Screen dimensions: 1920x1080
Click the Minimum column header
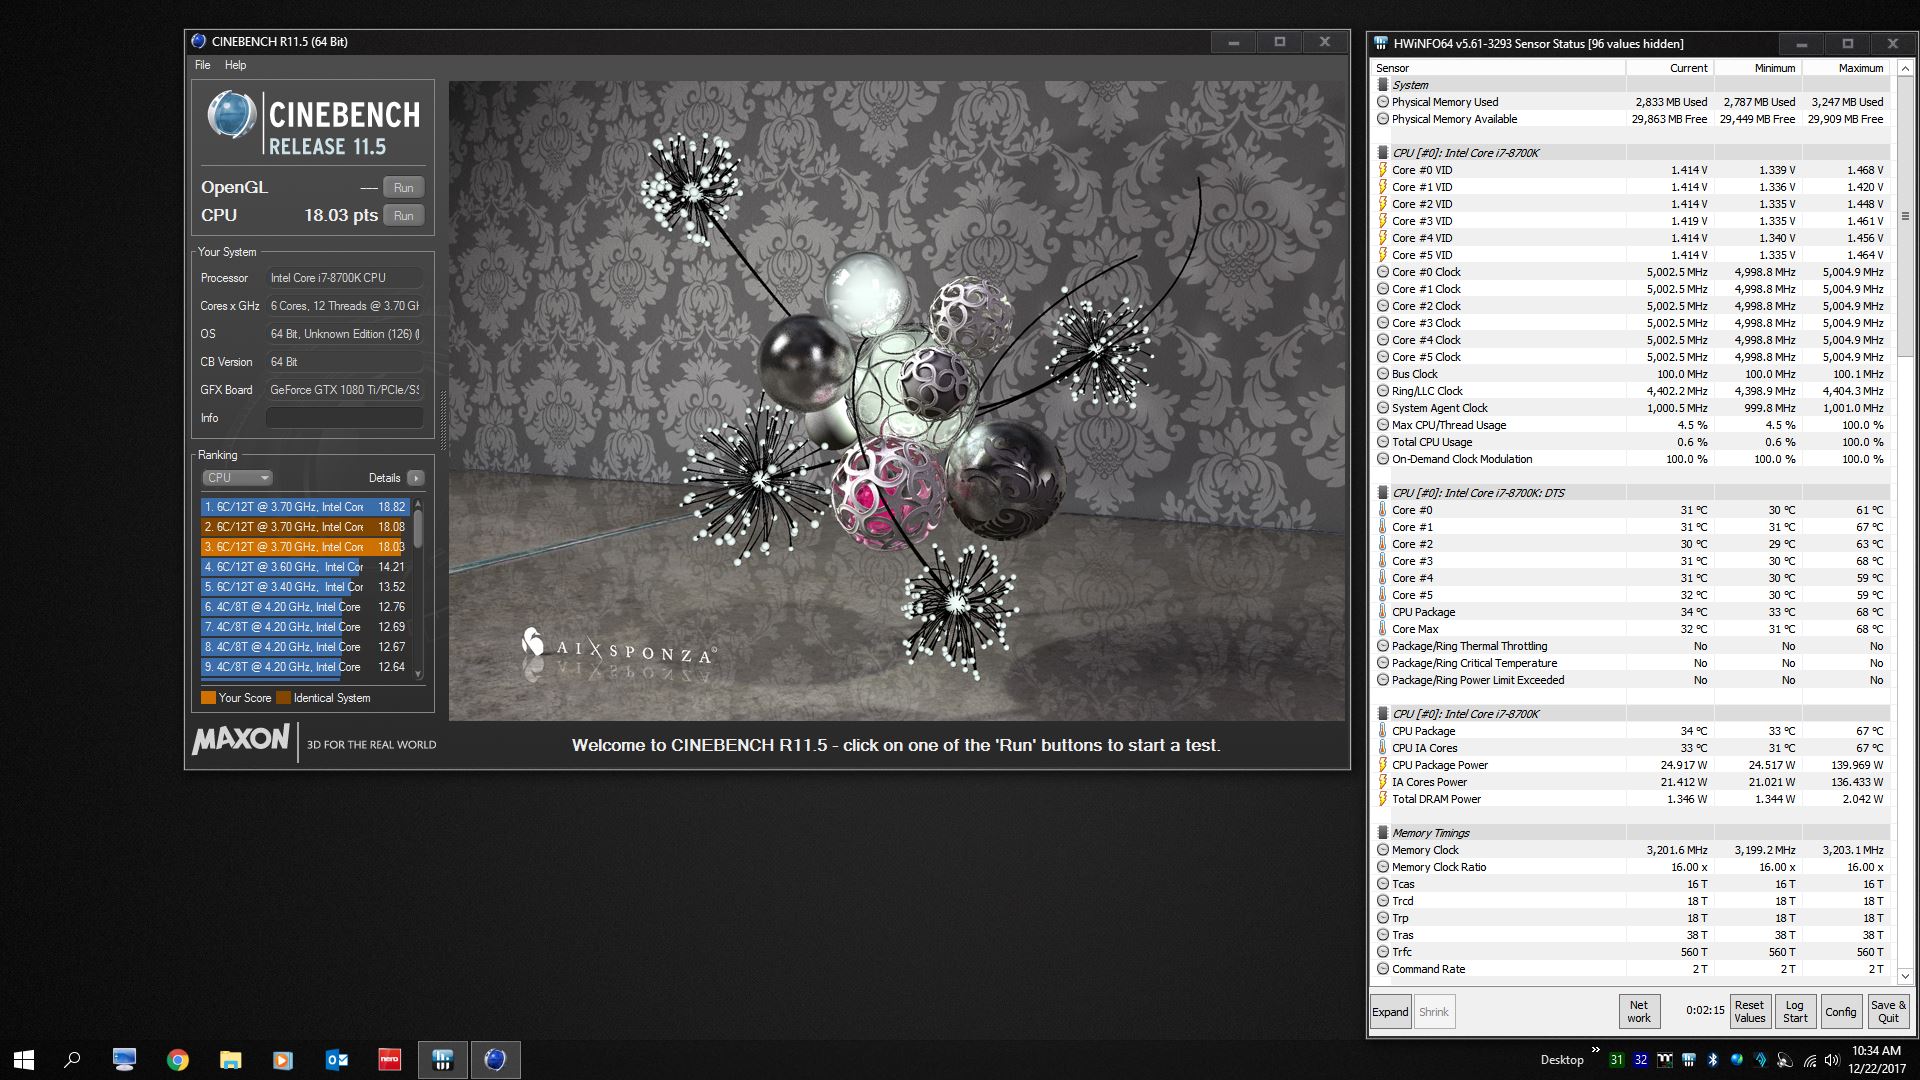click(x=1757, y=68)
